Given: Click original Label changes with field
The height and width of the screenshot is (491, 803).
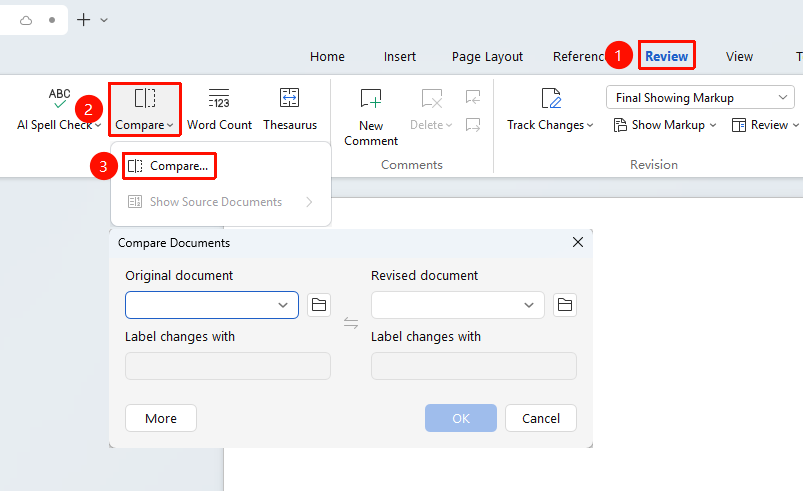Looking at the screenshot, I should click(228, 366).
